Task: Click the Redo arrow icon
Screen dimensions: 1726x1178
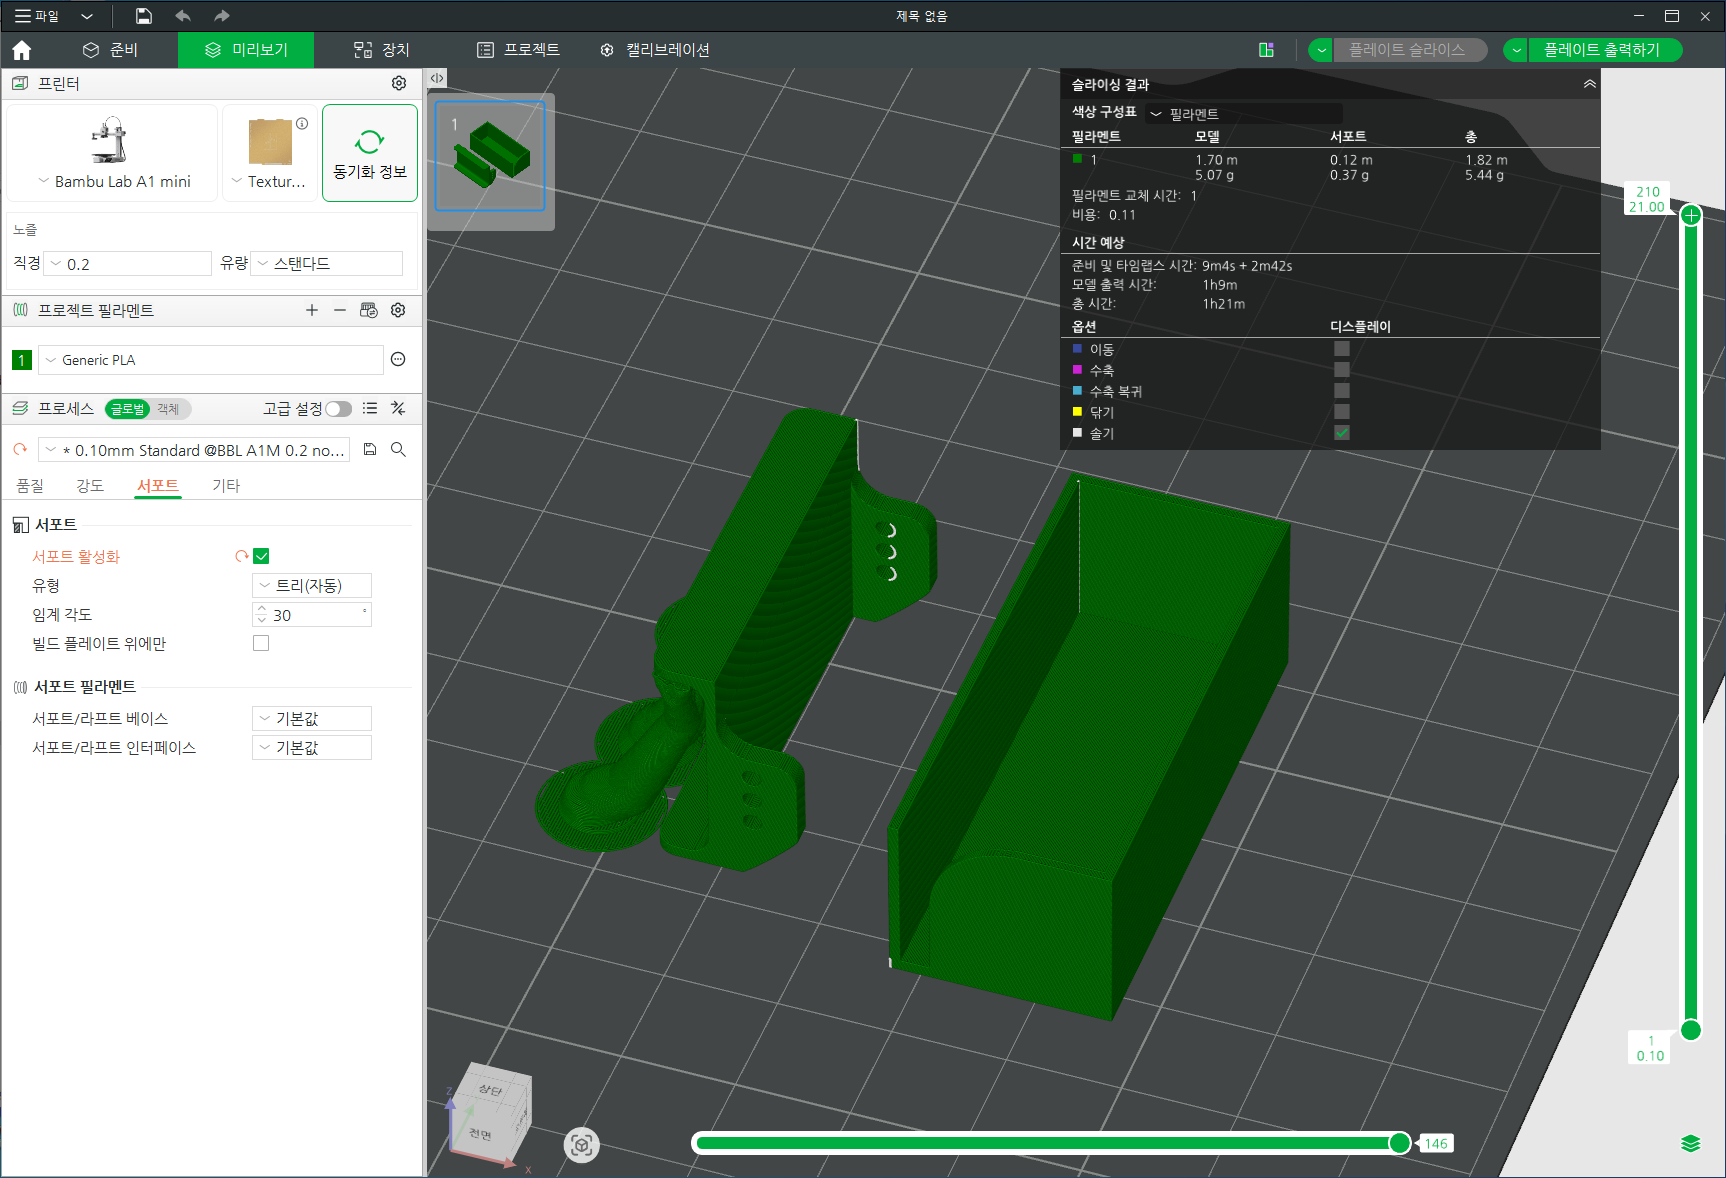Action: point(222,16)
